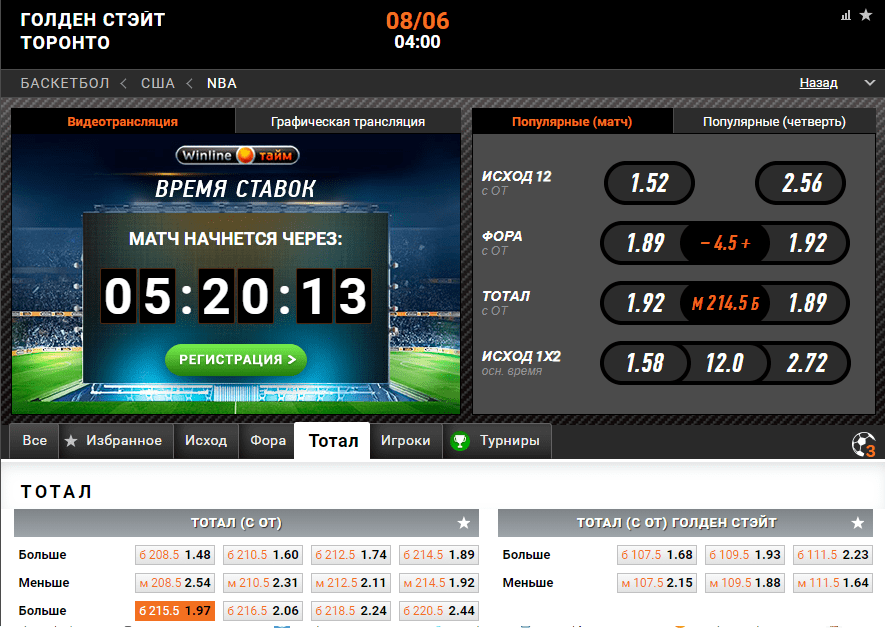Viewport: 885px width, 629px height.
Task: Expand the dropdown chevron next to Назад
Action: point(870,83)
